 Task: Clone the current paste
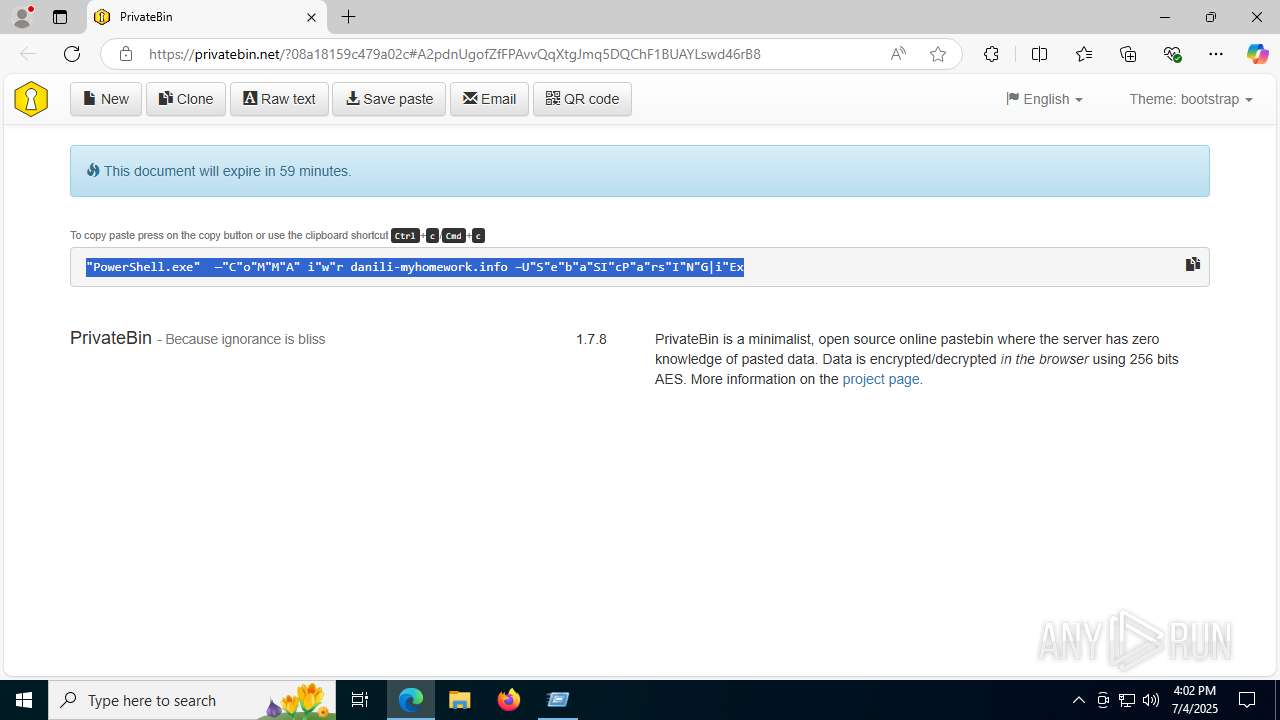(186, 99)
